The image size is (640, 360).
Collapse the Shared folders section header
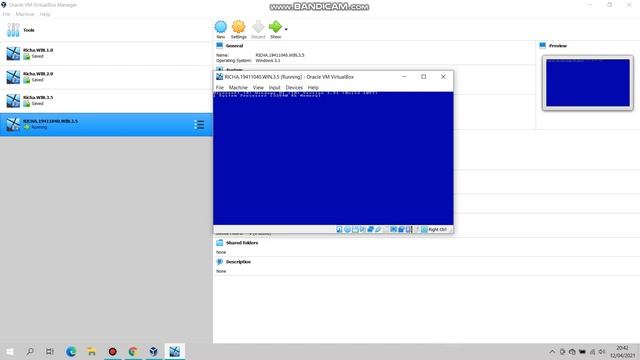(x=242, y=243)
